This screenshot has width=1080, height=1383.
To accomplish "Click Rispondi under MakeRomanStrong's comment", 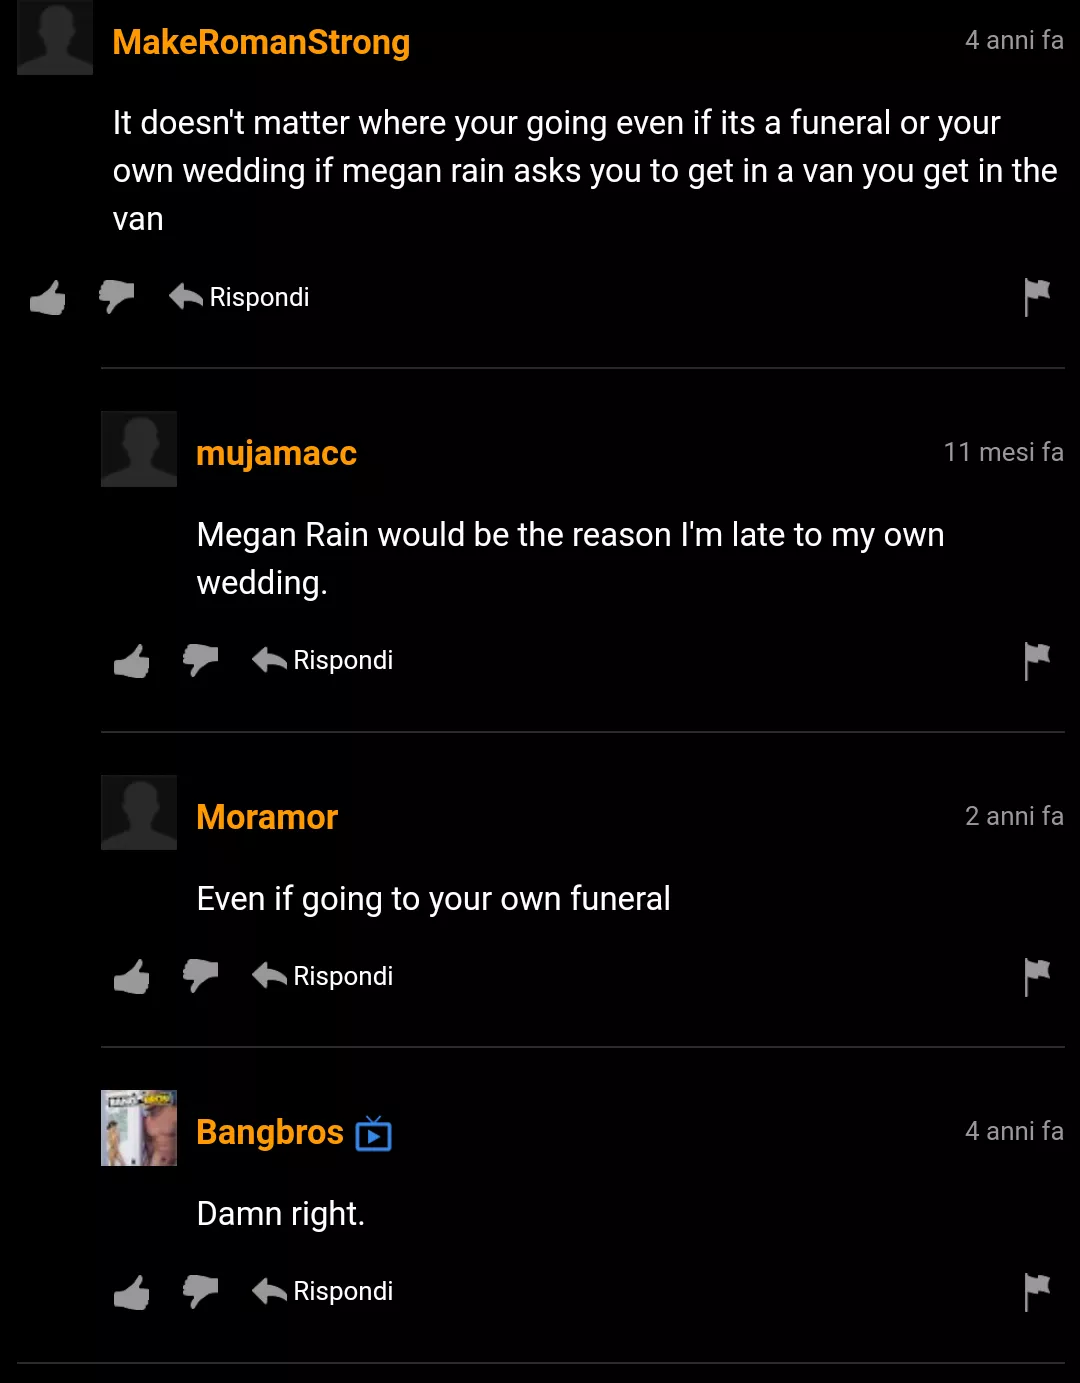I will click(239, 297).
